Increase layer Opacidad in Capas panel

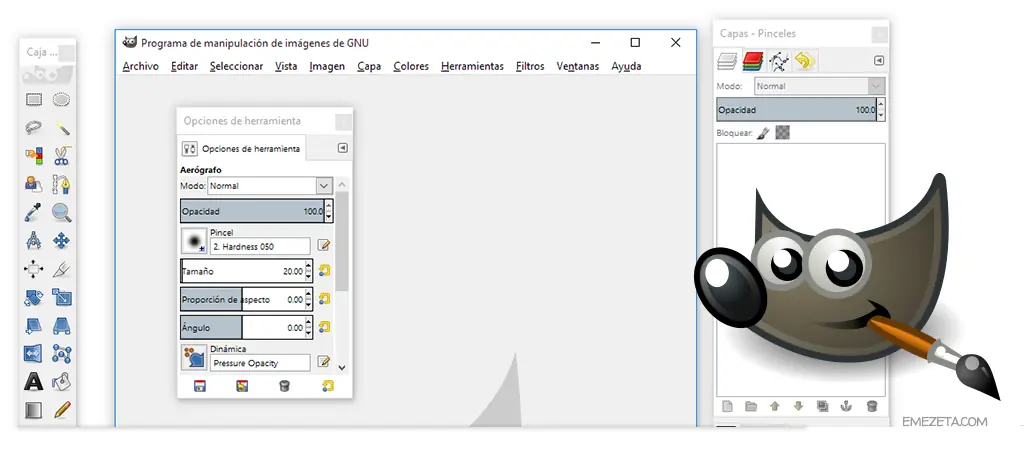coord(881,105)
